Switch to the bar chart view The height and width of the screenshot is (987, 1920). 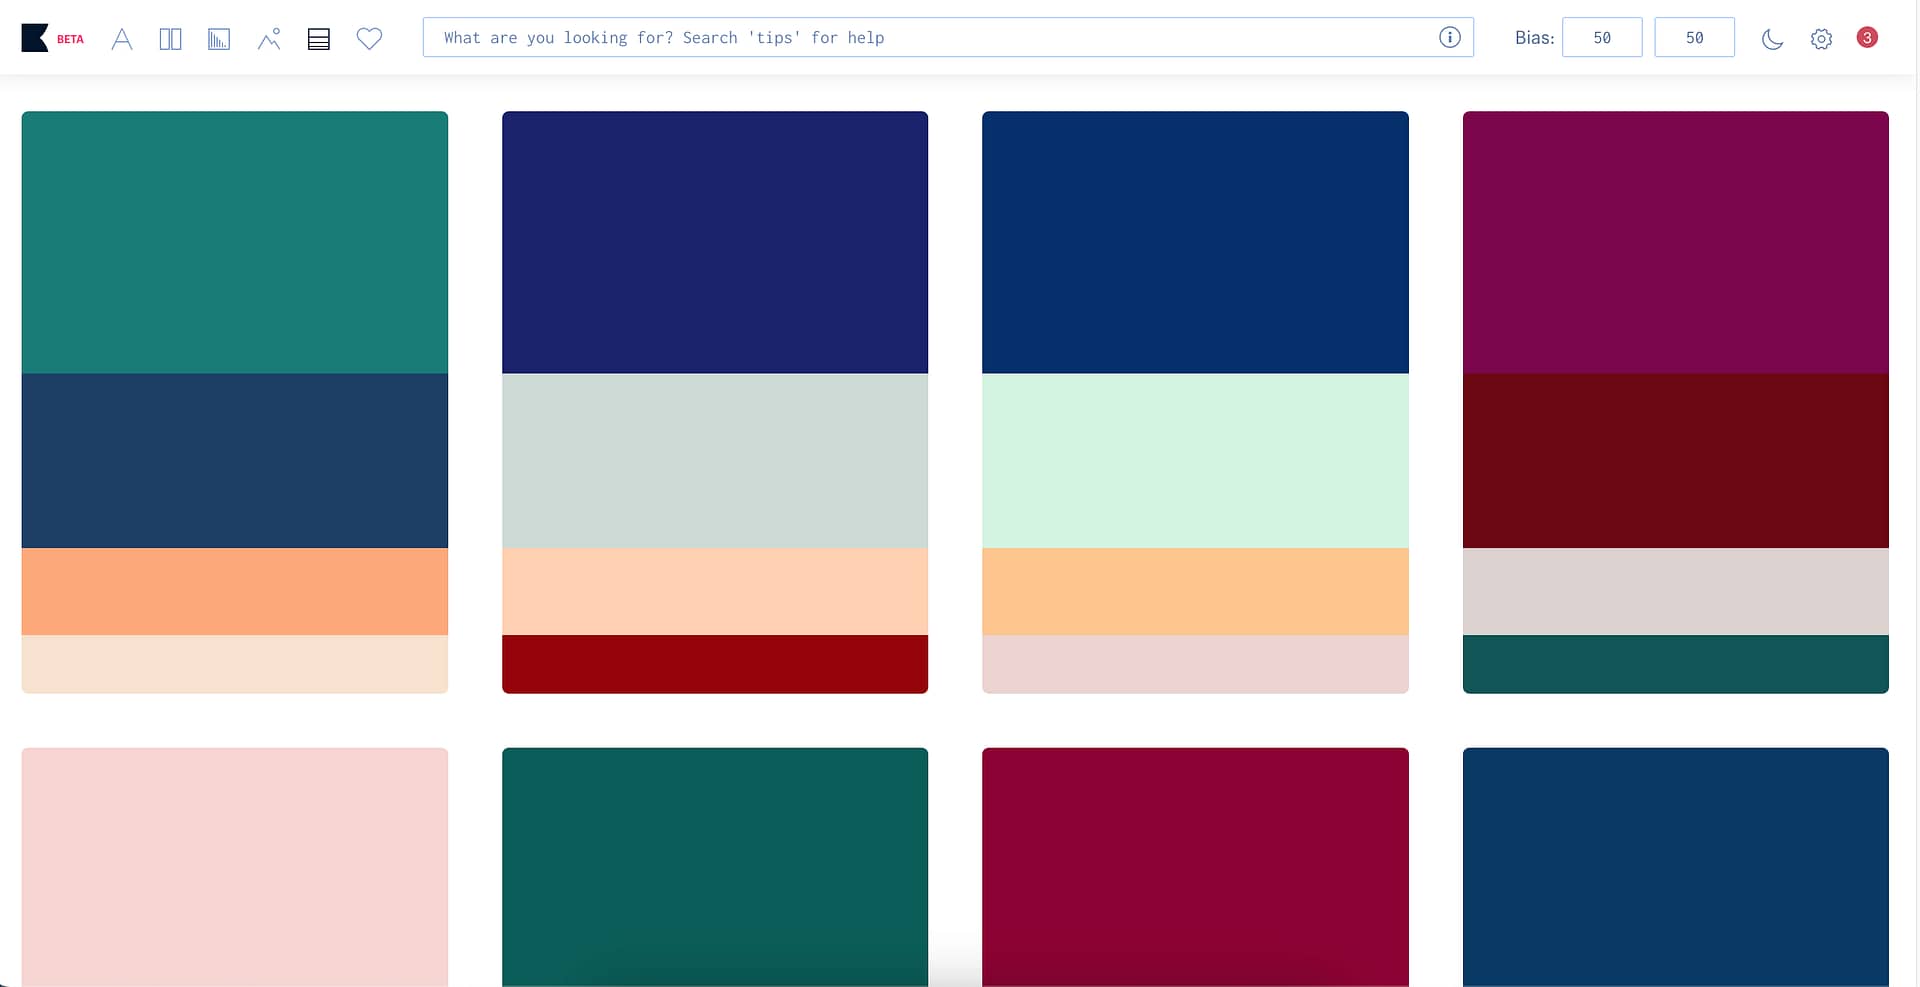click(x=219, y=39)
